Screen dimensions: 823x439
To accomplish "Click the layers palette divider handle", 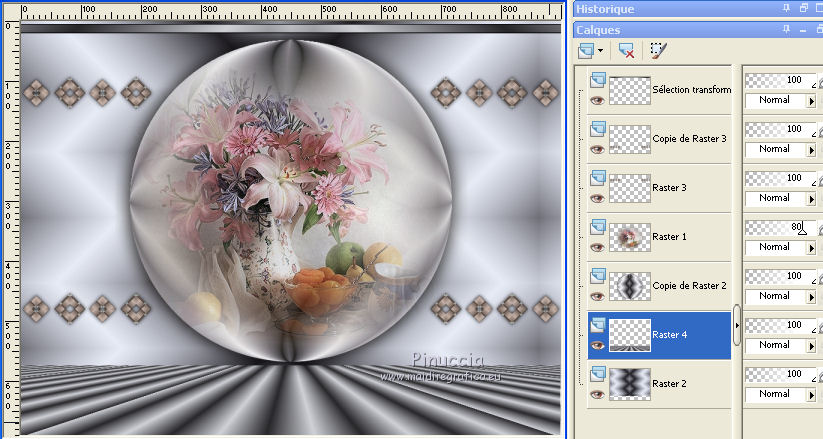I will 736,325.
